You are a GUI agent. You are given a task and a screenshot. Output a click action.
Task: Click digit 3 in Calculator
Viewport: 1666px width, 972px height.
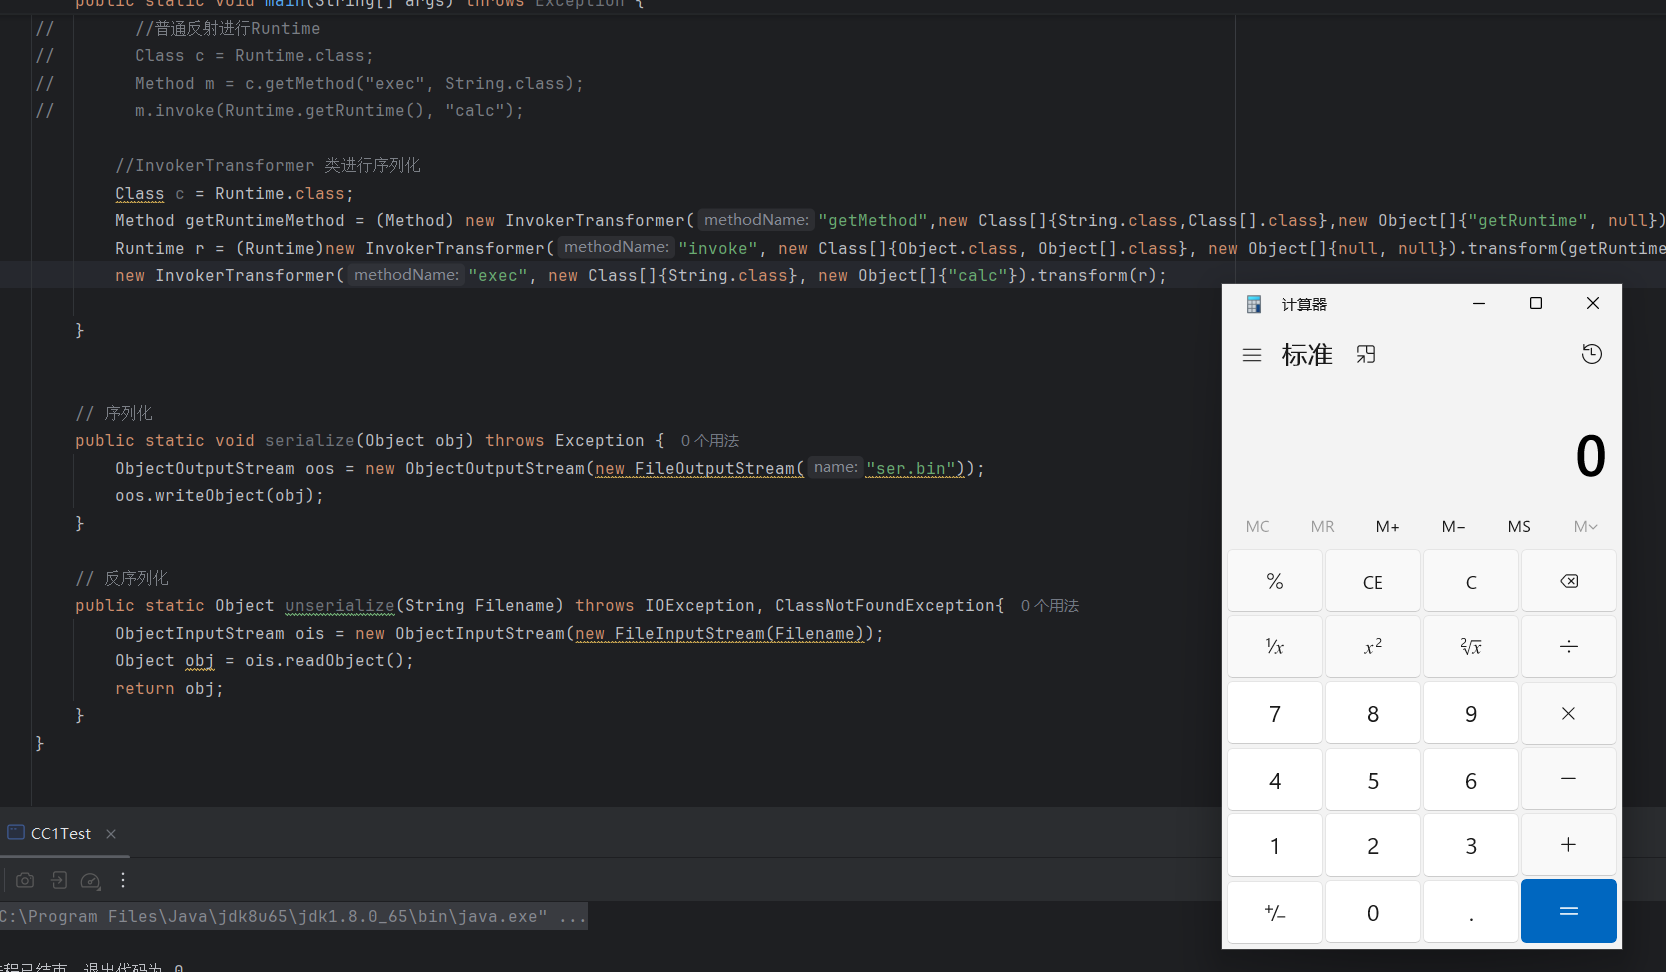(x=1471, y=845)
